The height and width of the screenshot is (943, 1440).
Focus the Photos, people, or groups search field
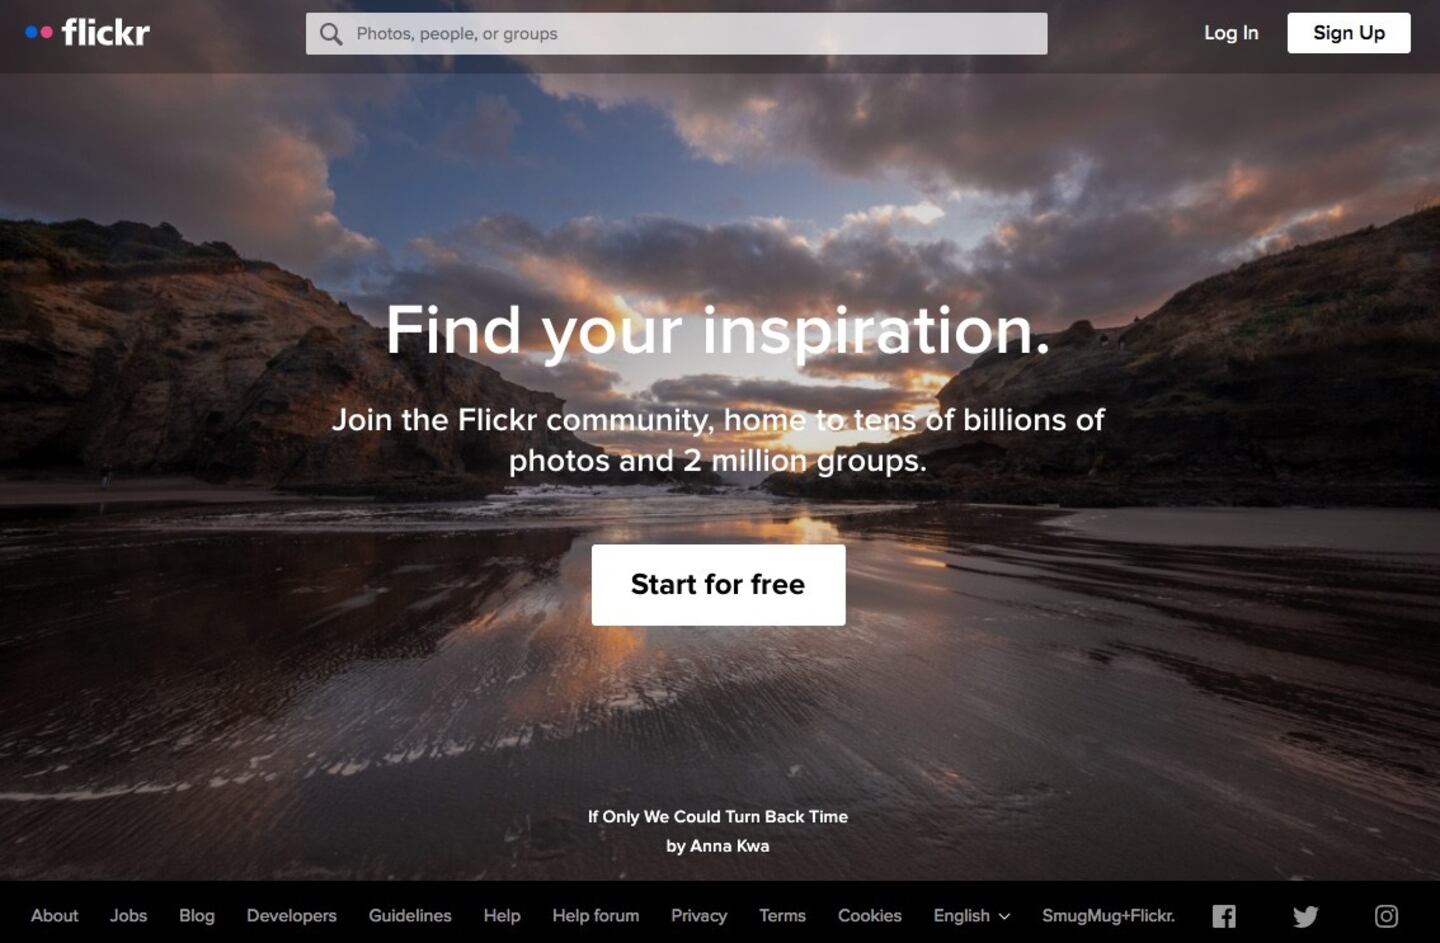coord(677,34)
